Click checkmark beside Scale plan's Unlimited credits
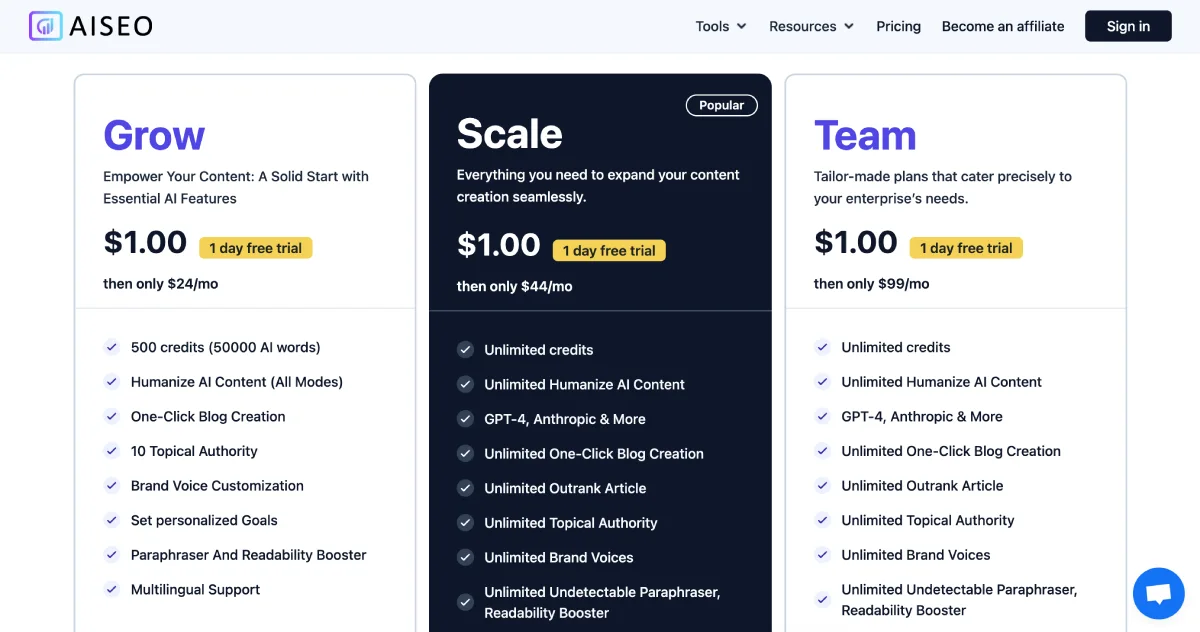Viewport: 1200px width, 632px height. (x=465, y=350)
